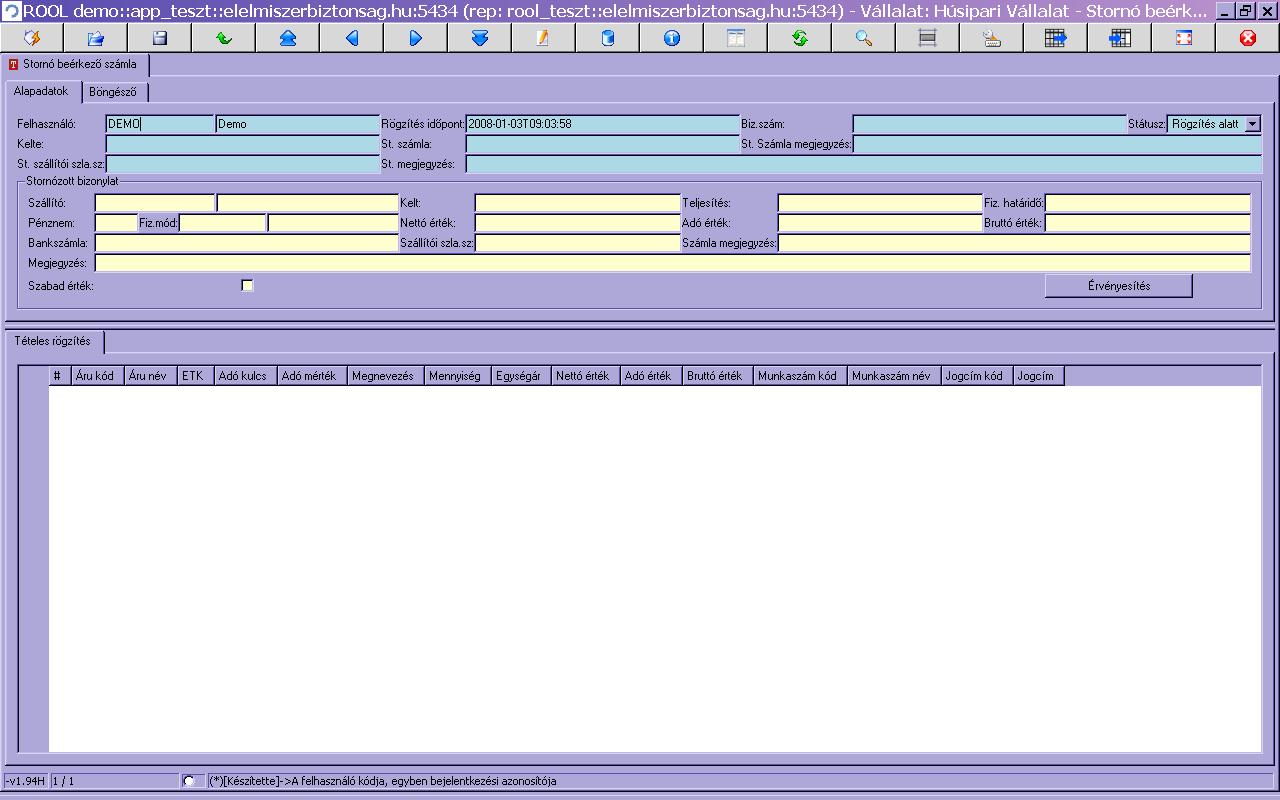Screen dimensions: 1280x800
Task: Click the Nettó érték column header
Action: pos(583,376)
